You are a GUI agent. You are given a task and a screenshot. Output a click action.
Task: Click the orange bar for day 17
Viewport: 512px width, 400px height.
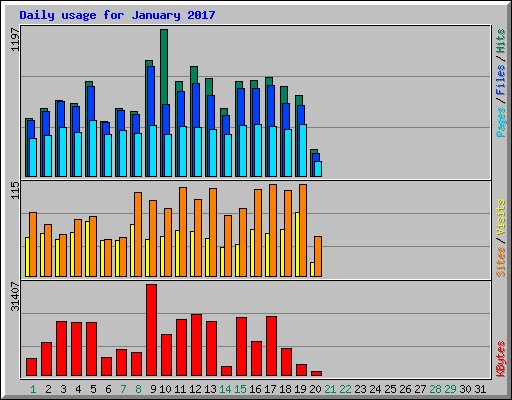[x=273, y=231]
